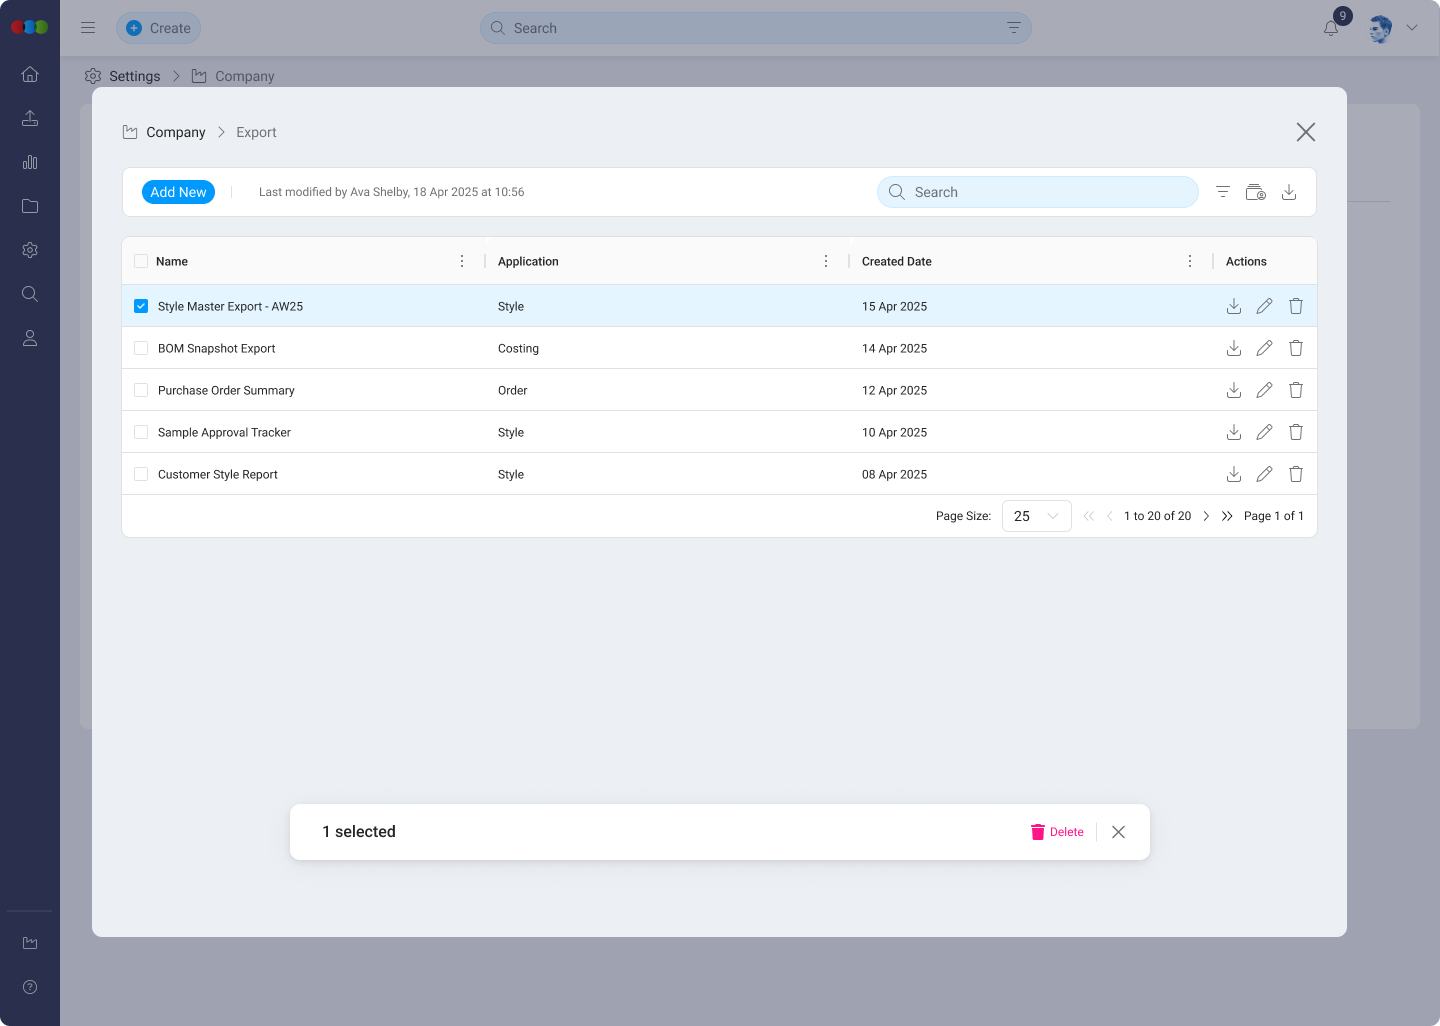
Task: Edit Purchase Order Summary using its pencil icon
Action: (x=1264, y=390)
